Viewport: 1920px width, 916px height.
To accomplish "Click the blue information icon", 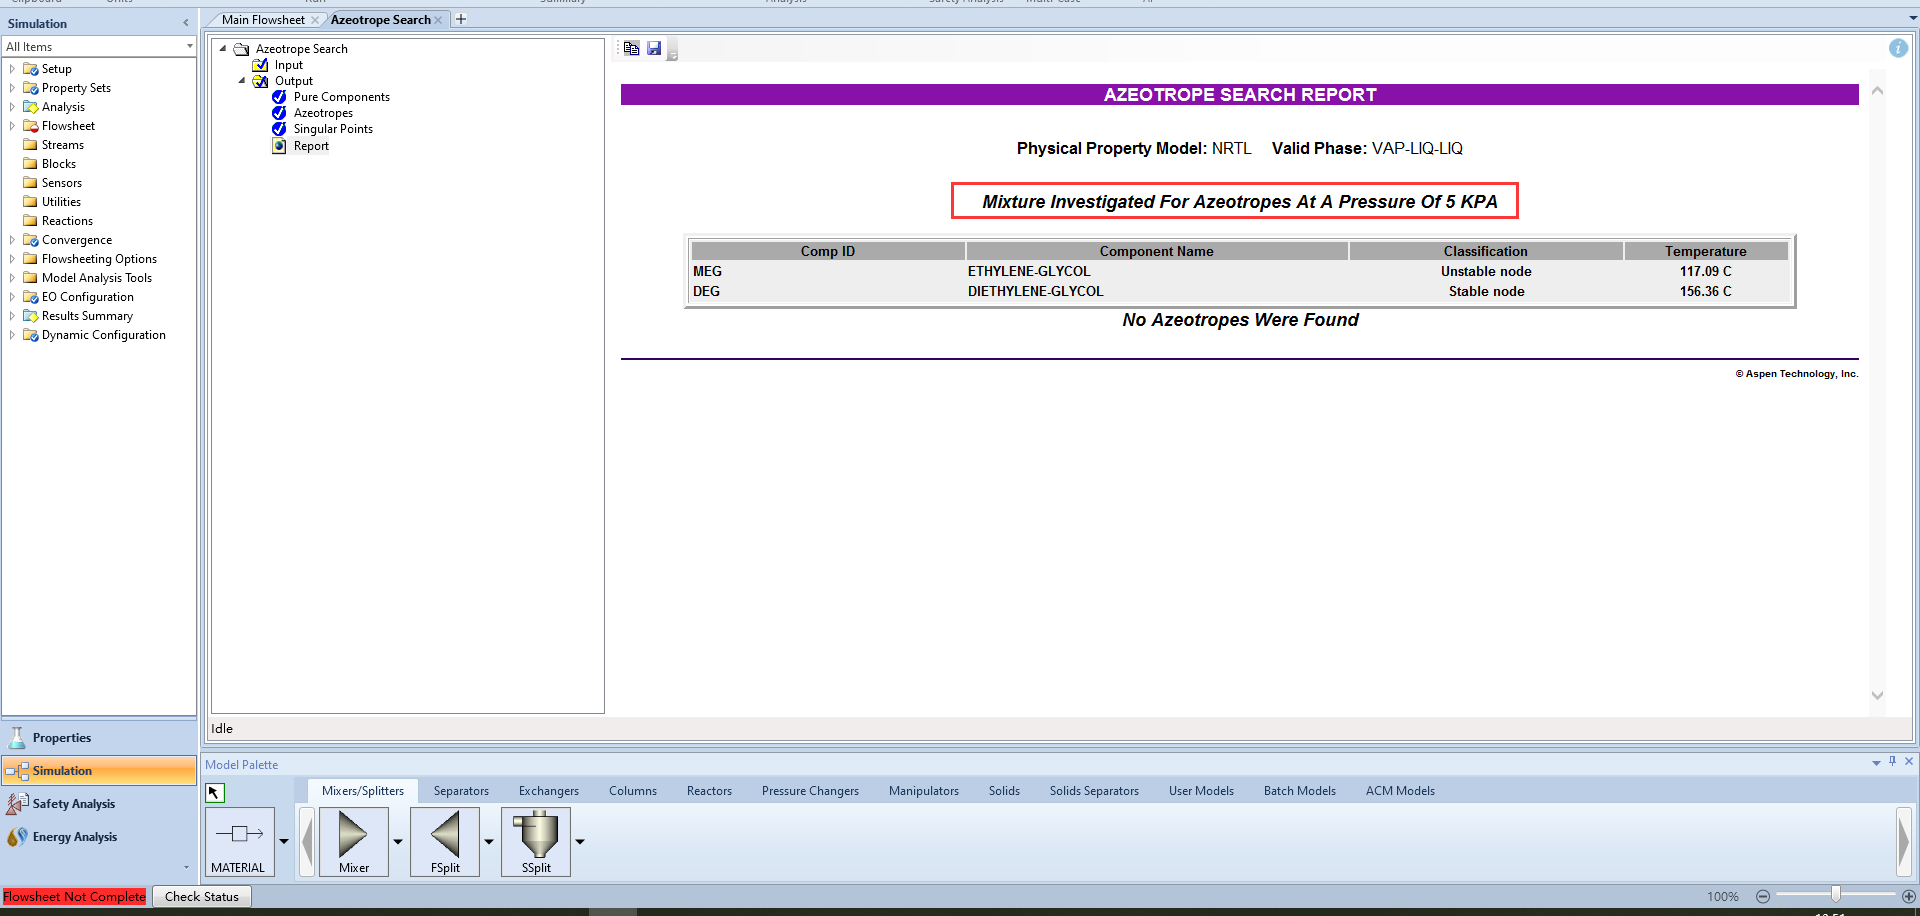I will tap(1897, 48).
